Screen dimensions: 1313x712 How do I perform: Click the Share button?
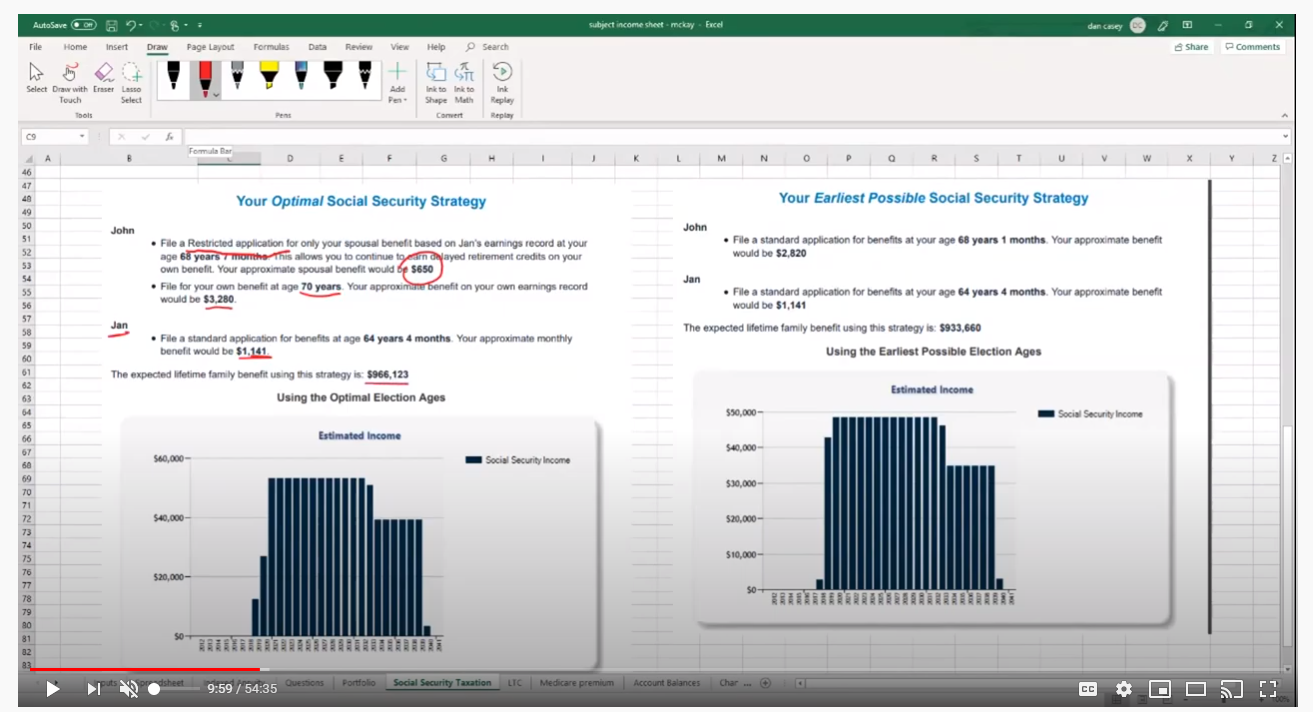pos(1190,47)
